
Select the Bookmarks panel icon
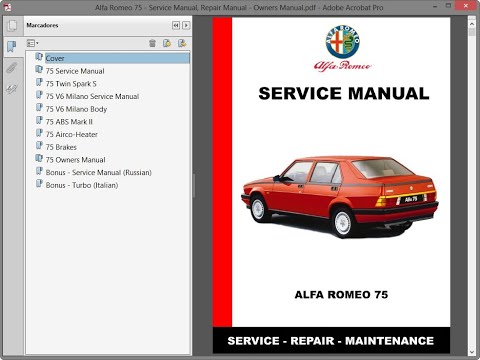click(12, 47)
